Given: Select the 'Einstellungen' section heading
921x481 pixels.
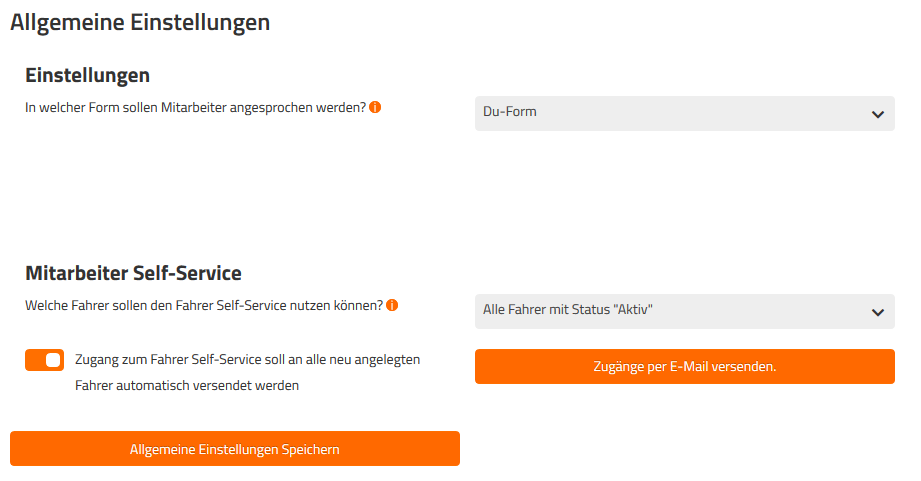Looking at the screenshot, I should click(88, 75).
